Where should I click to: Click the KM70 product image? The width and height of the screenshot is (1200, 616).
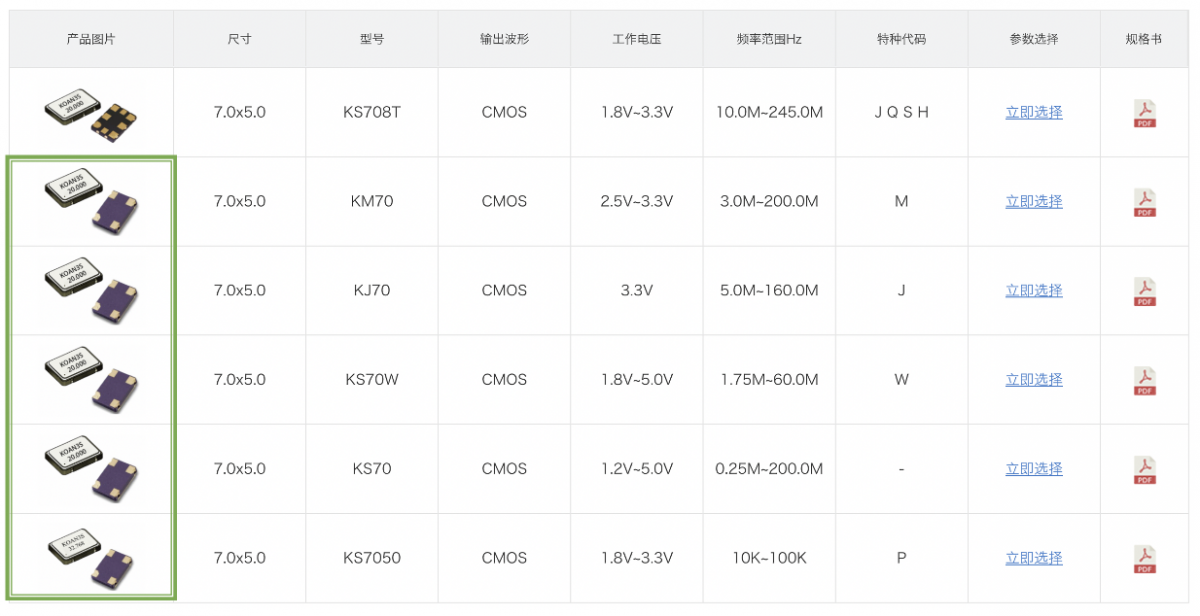click(x=91, y=201)
